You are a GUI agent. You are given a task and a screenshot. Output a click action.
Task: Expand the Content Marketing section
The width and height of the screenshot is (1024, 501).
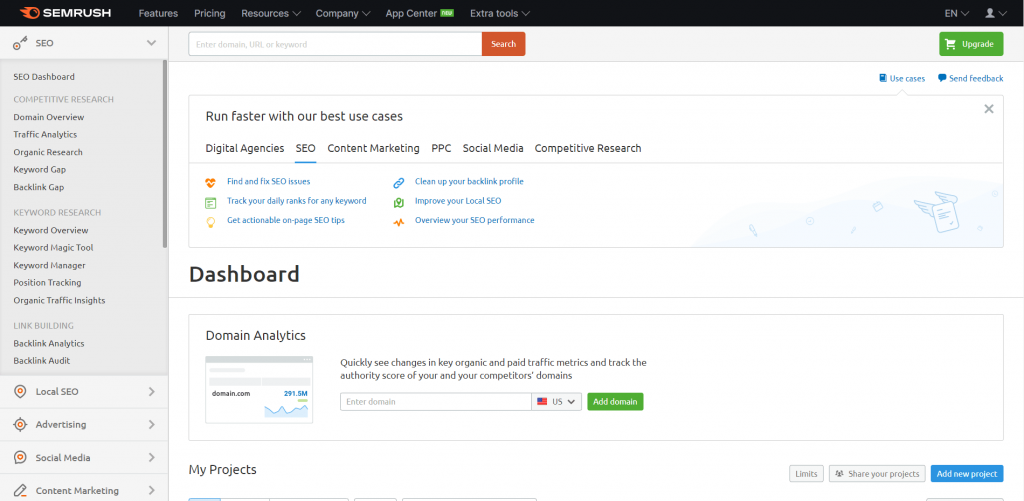pos(152,491)
